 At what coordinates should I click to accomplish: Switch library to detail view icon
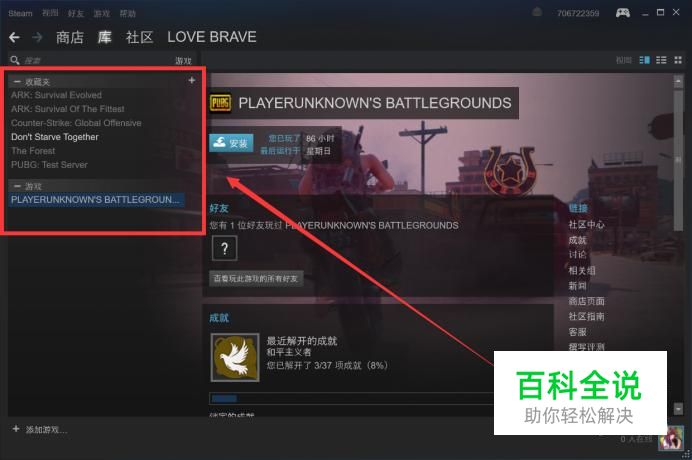pyautogui.click(x=644, y=60)
